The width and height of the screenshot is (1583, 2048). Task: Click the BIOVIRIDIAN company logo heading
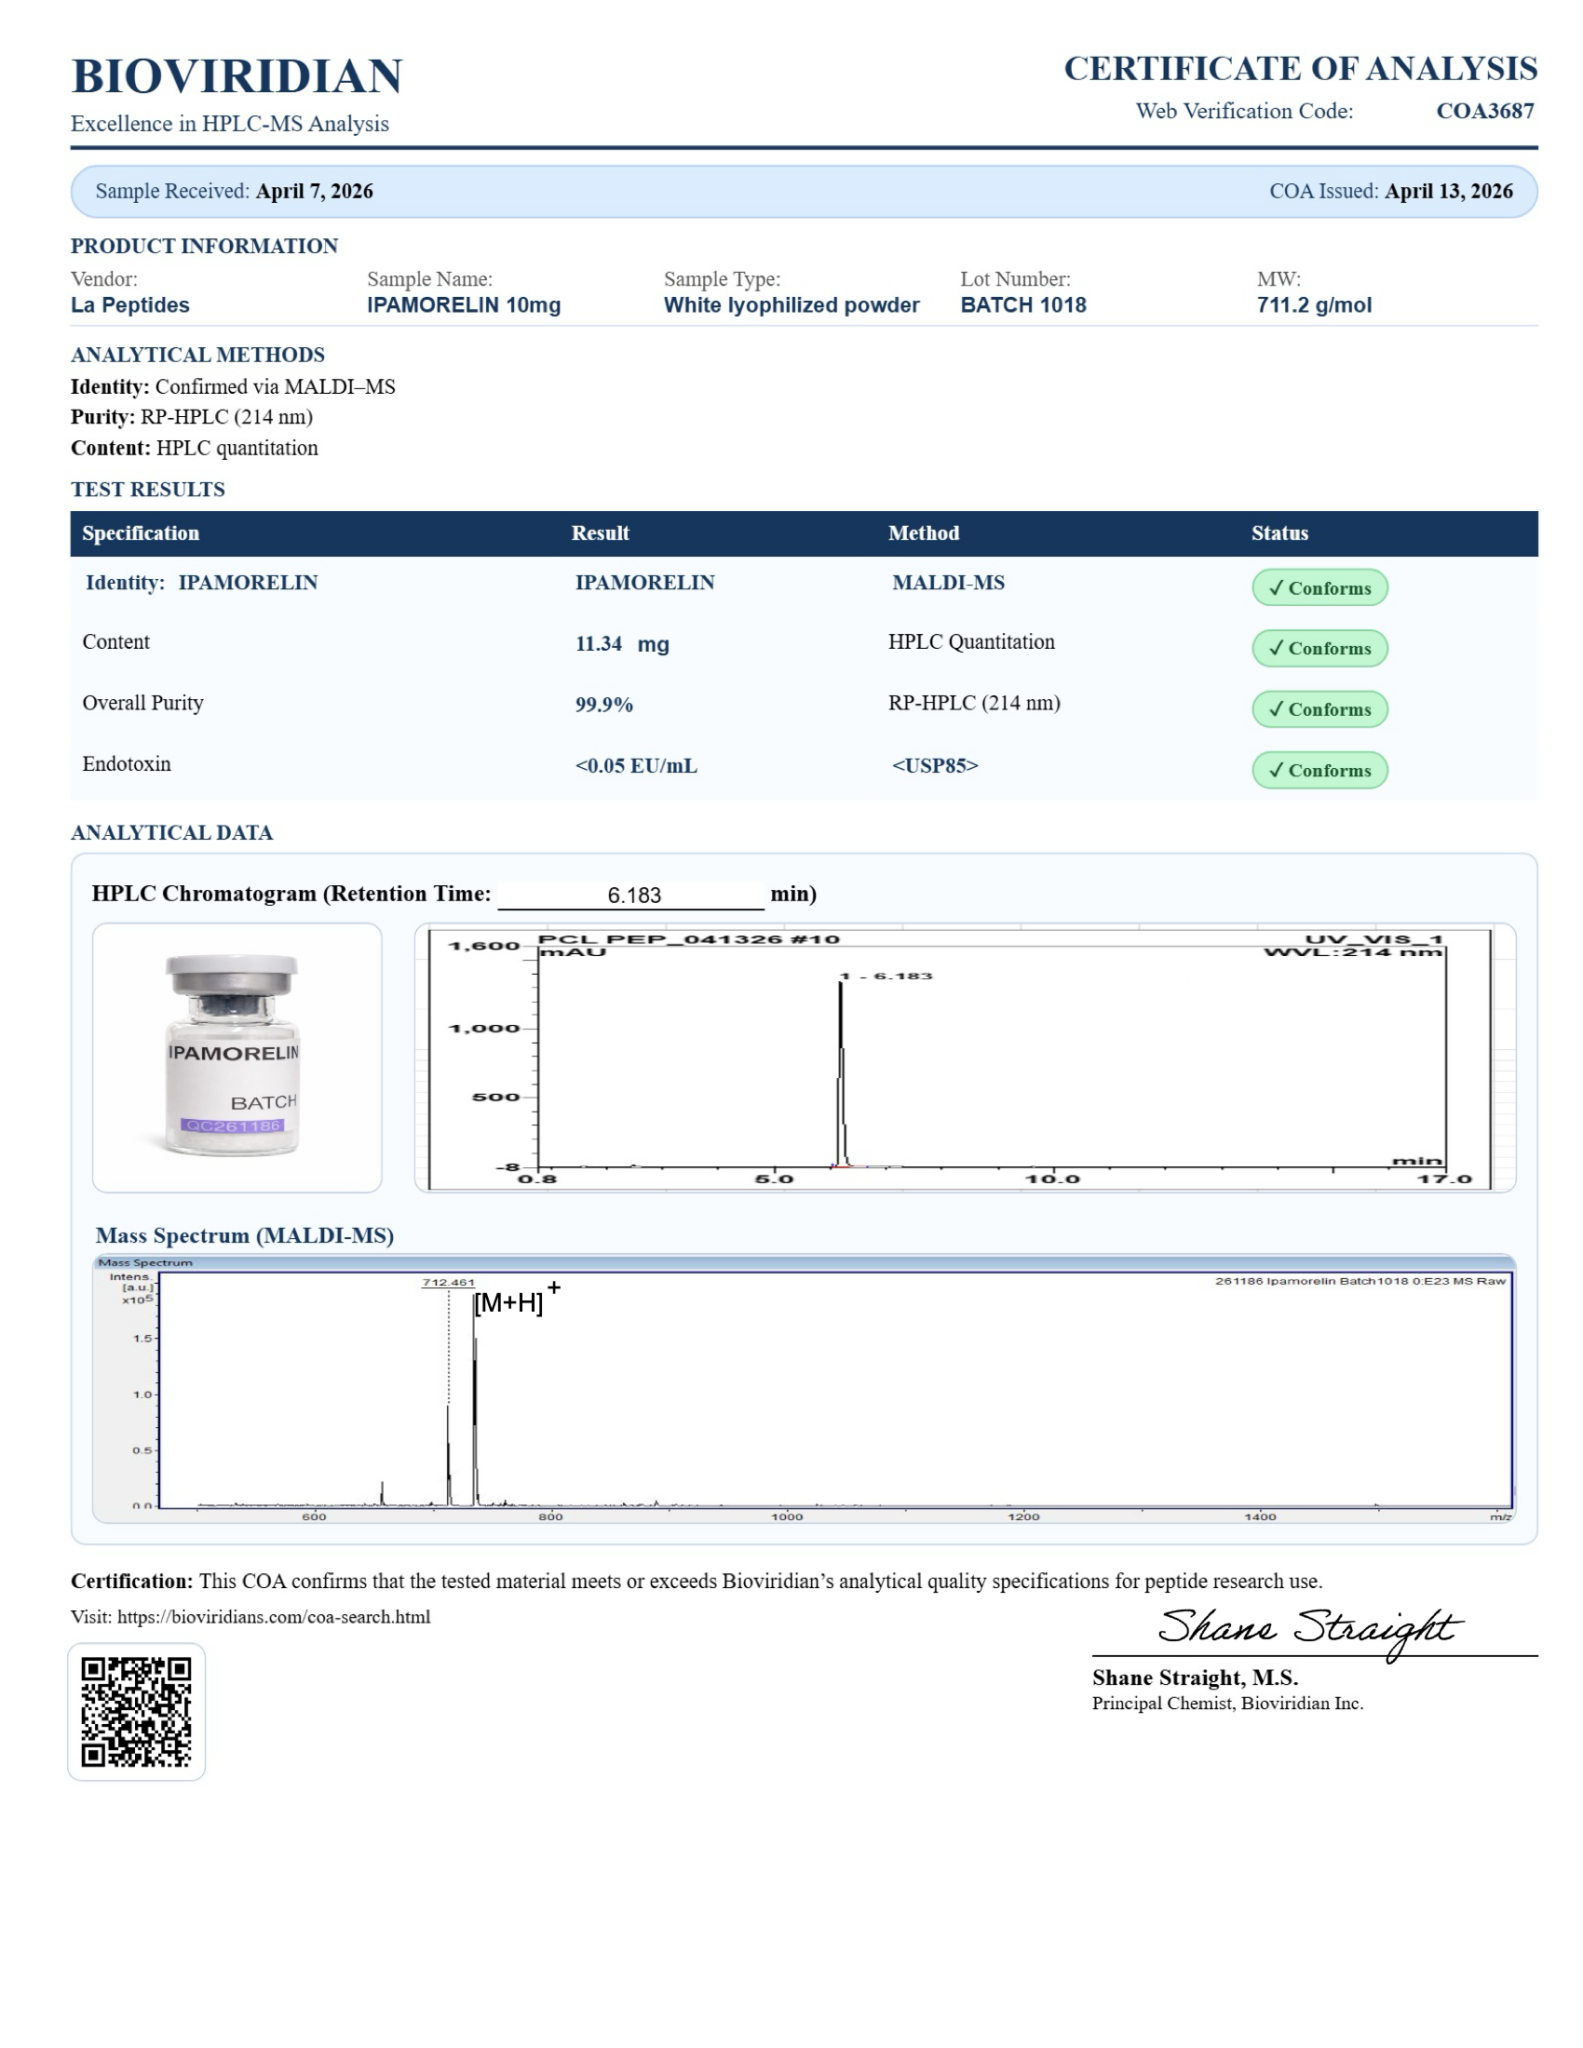tap(237, 76)
